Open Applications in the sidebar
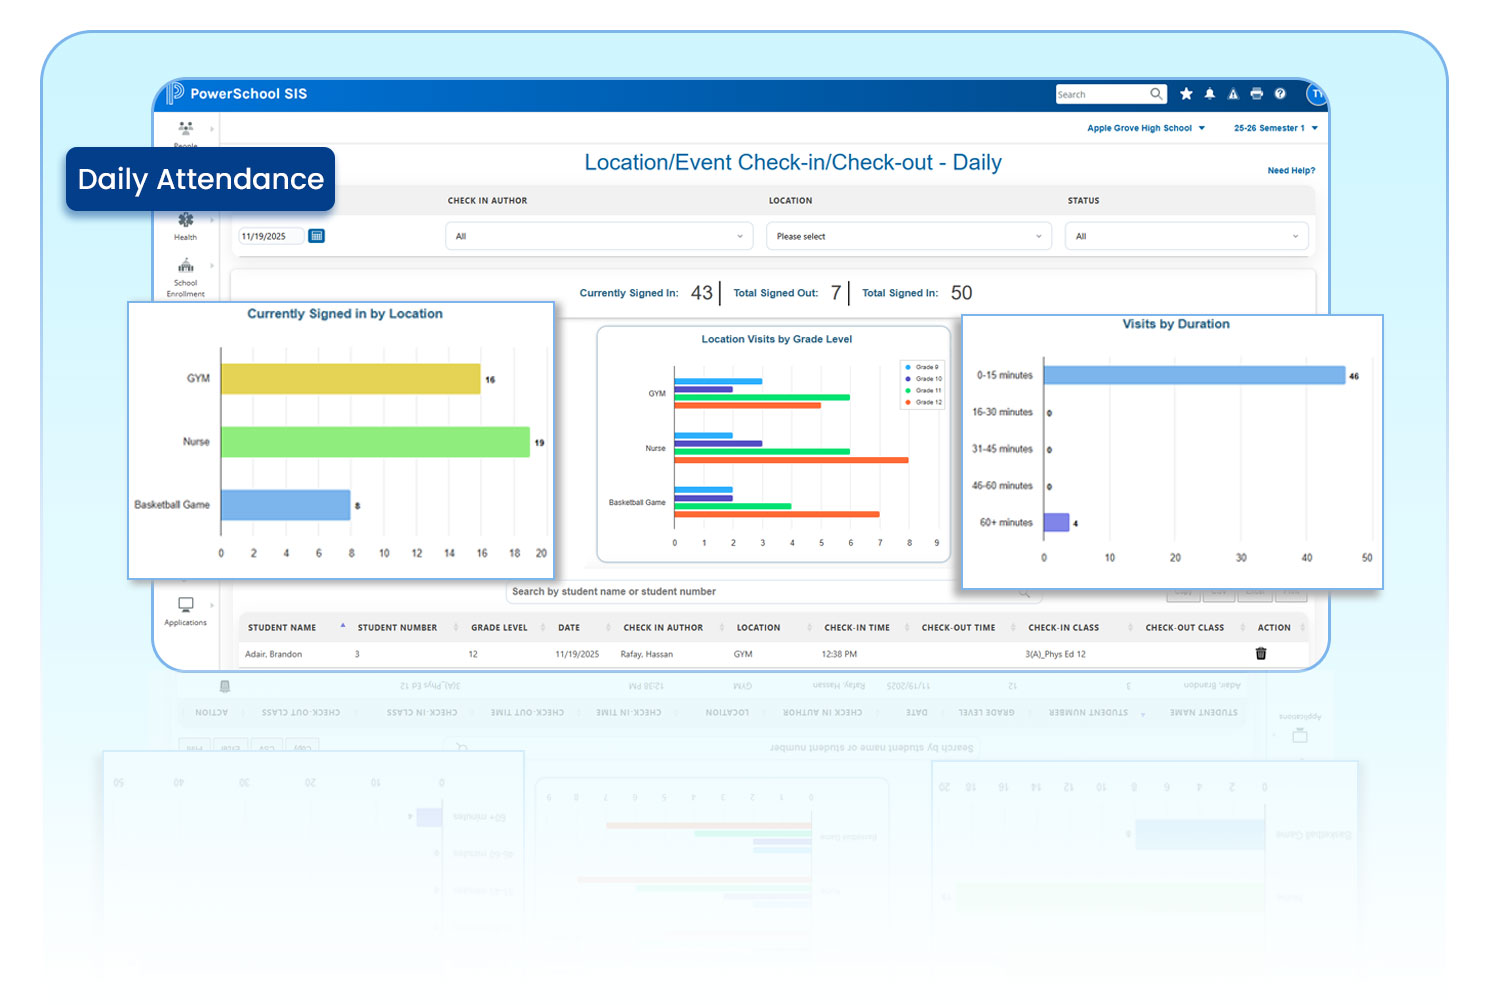This screenshot has width=1489, height=1005. tap(185, 611)
